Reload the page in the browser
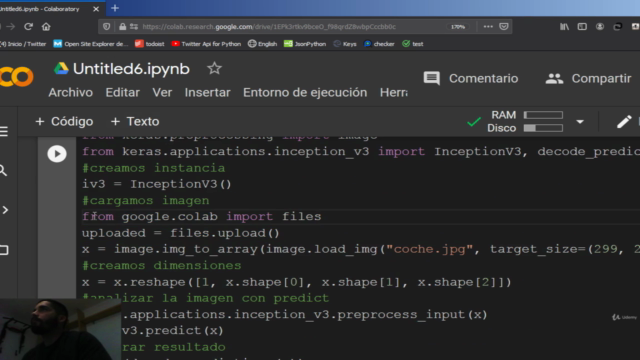This screenshot has height=360, width=640. tap(28, 27)
